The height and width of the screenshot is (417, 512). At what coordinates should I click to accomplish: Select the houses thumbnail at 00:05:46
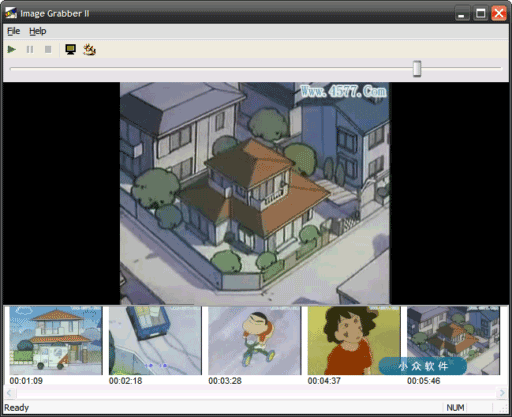tap(453, 341)
